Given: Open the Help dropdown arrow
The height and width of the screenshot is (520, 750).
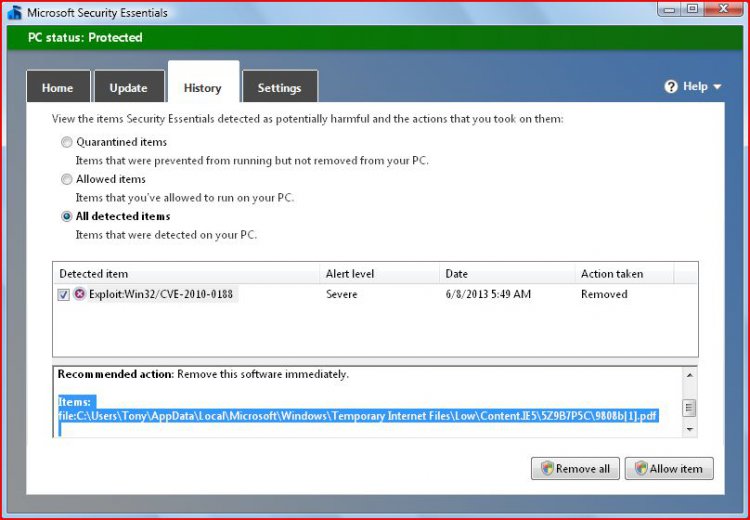Looking at the screenshot, I should (717, 87).
